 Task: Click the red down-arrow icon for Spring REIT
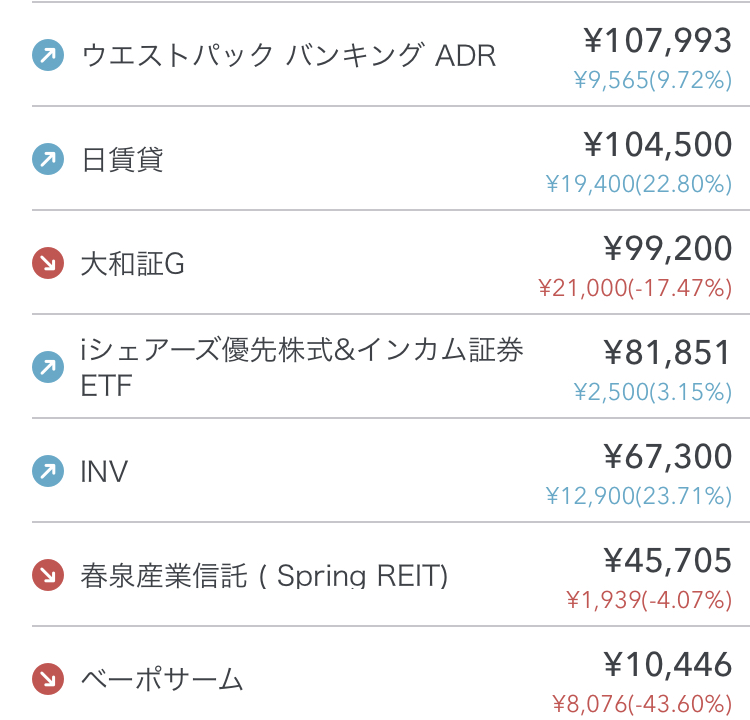pyautogui.click(x=47, y=575)
